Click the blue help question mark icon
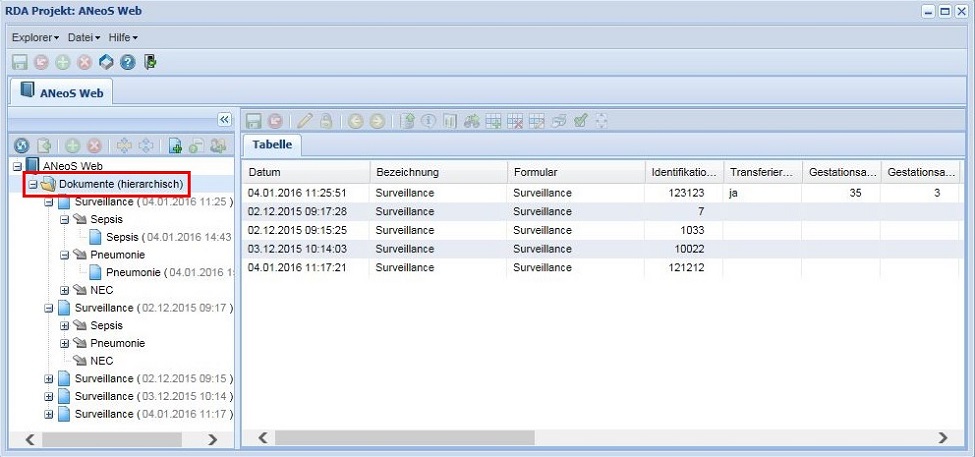975x457 pixels. 127,62
